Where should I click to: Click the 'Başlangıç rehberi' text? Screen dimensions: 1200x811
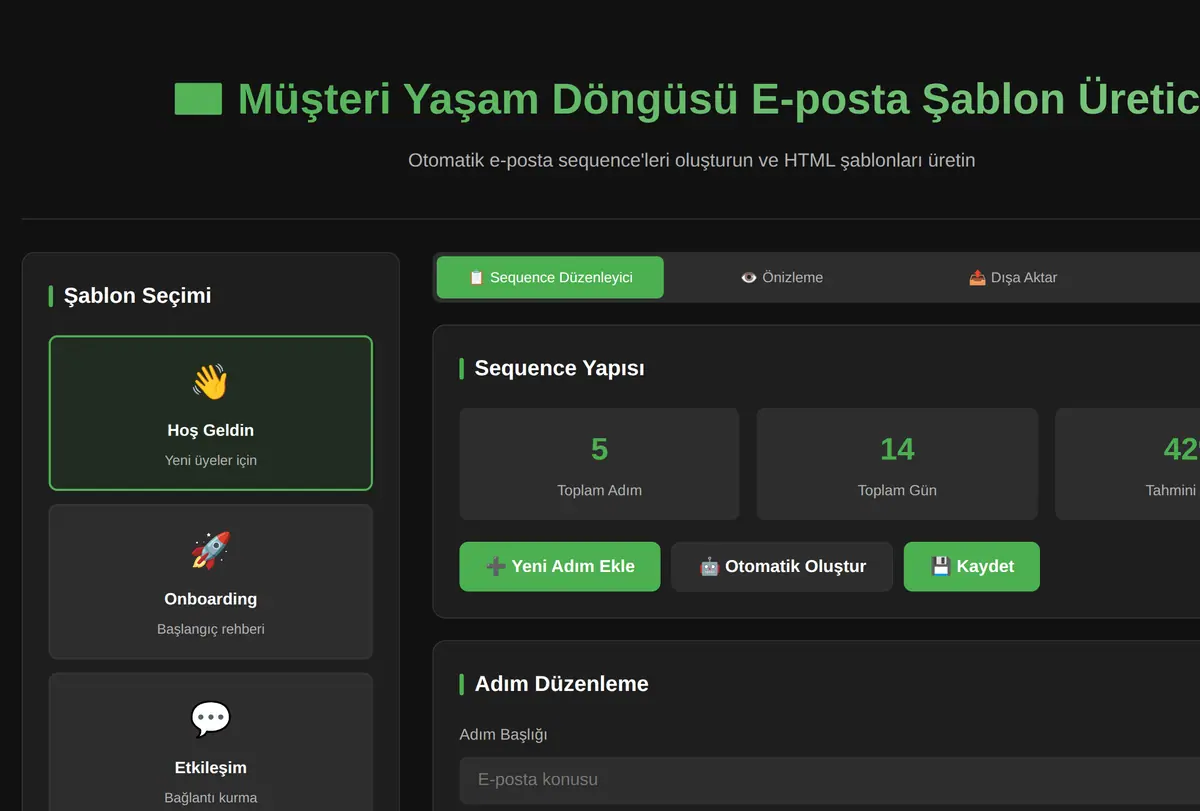coord(211,629)
